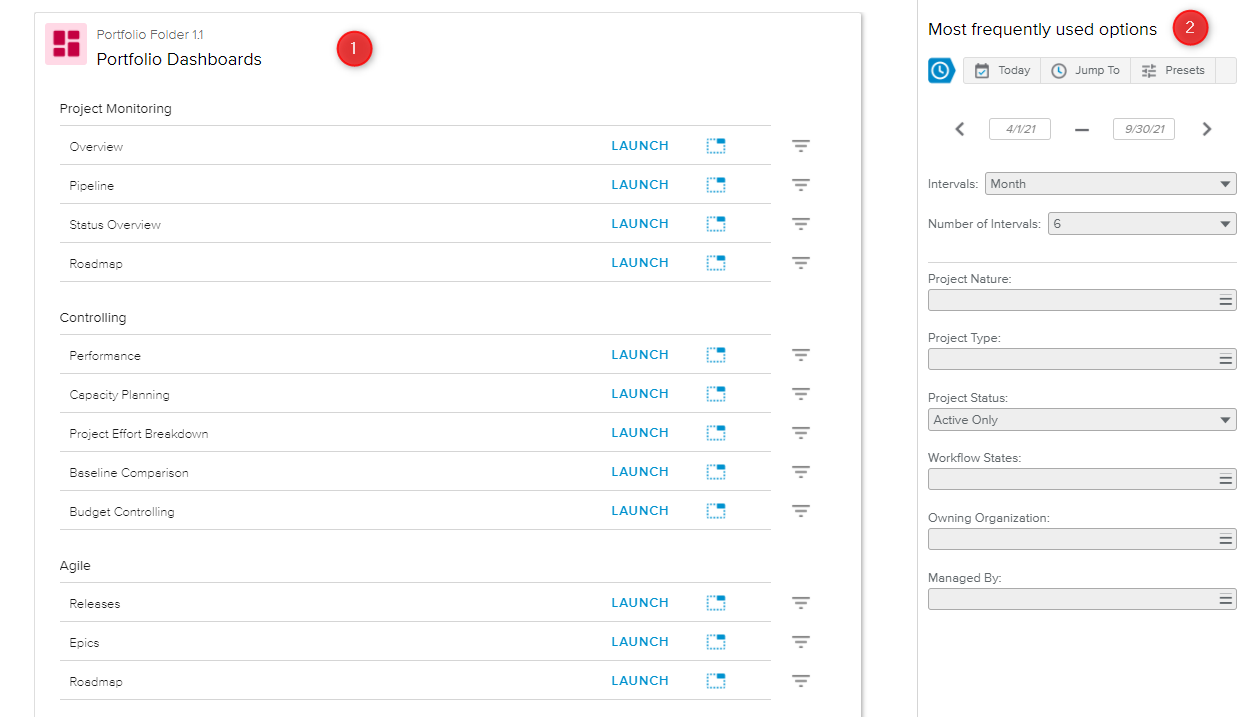Image resolution: width=1244 pixels, height=717 pixels.
Task: Open the Number of Intervals dropdown
Action: click(x=1141, y=224)
